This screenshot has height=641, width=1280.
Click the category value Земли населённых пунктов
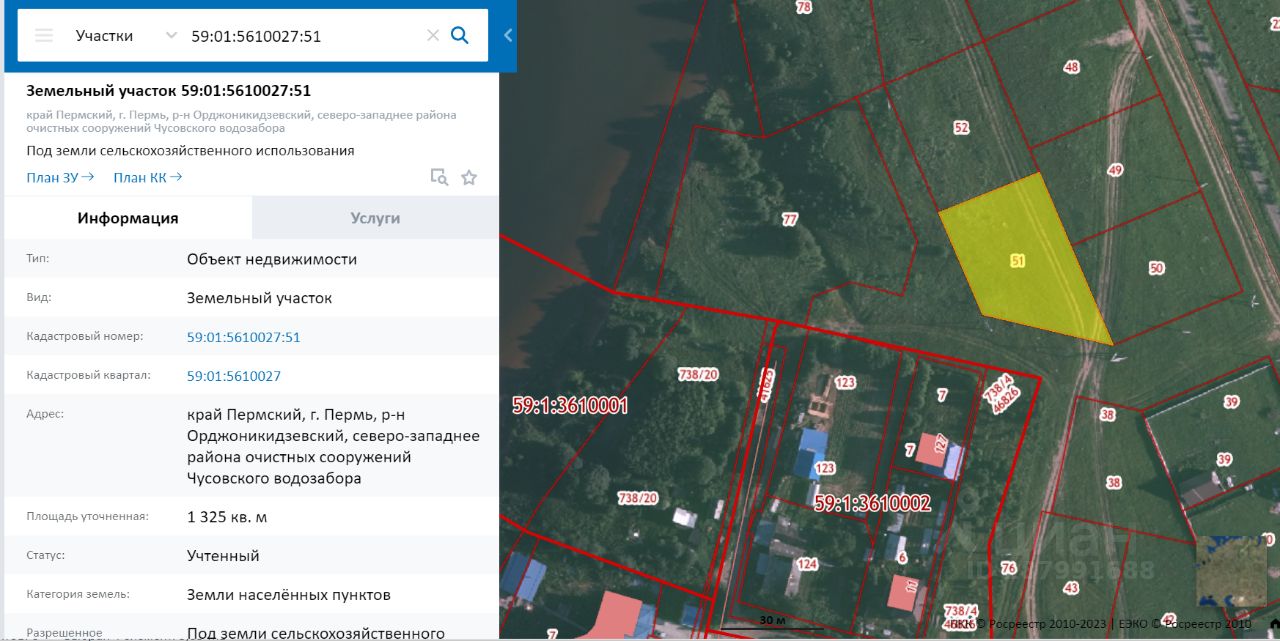289,594
